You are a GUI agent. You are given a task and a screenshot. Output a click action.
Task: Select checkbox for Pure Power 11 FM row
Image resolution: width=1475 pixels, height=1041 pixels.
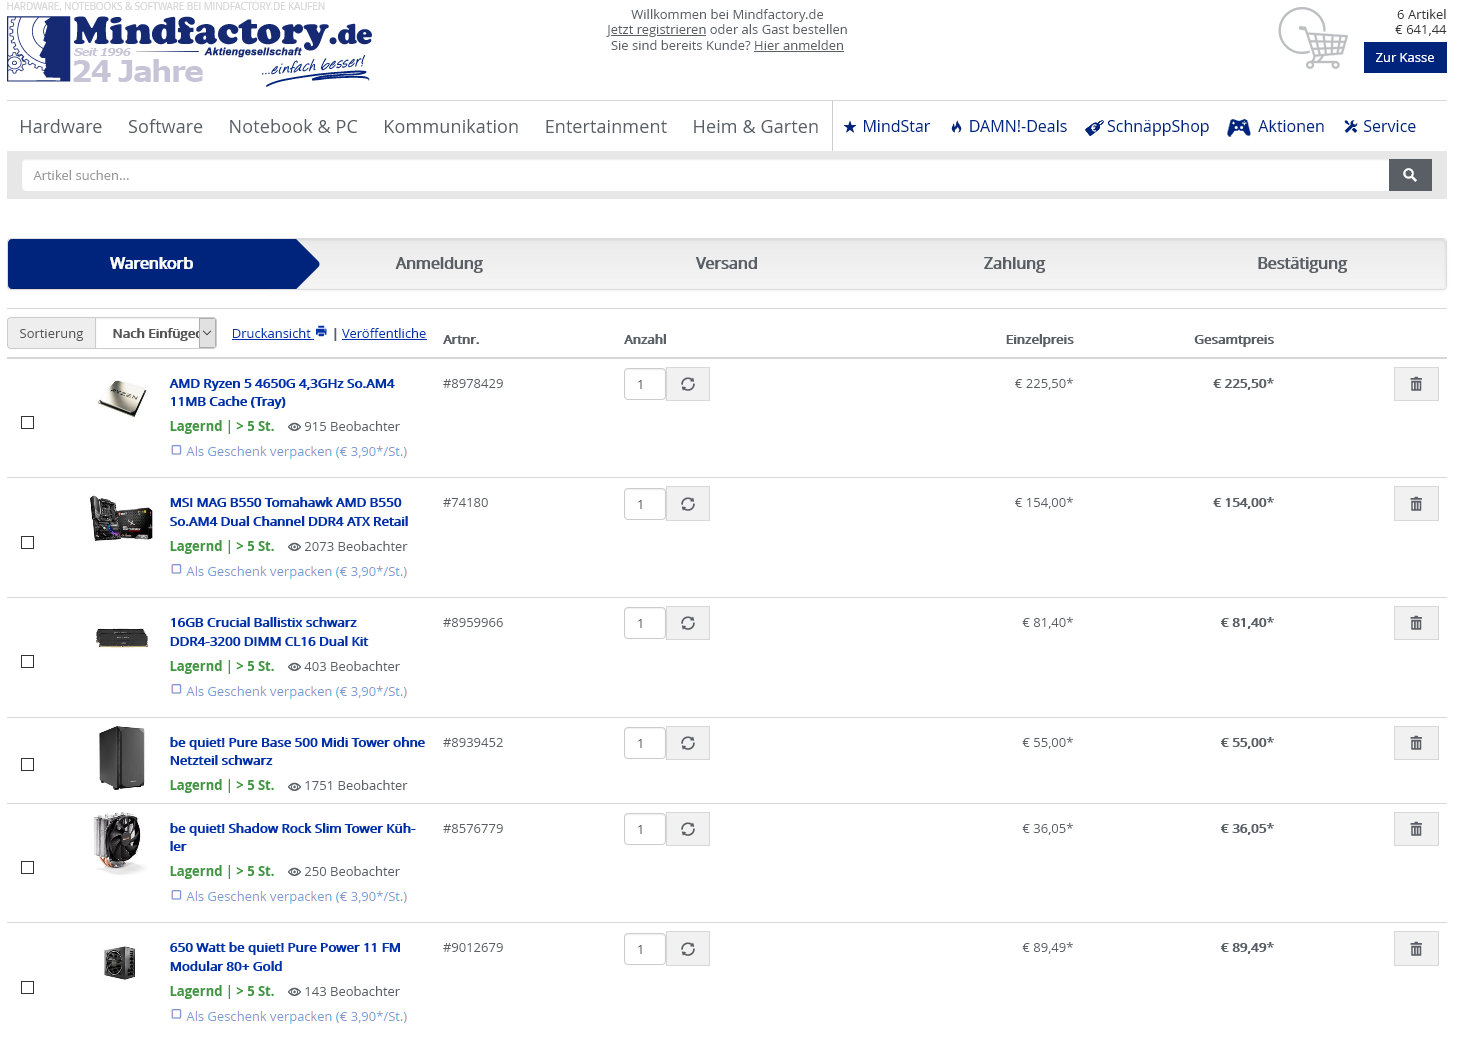(x=28, y=988)
